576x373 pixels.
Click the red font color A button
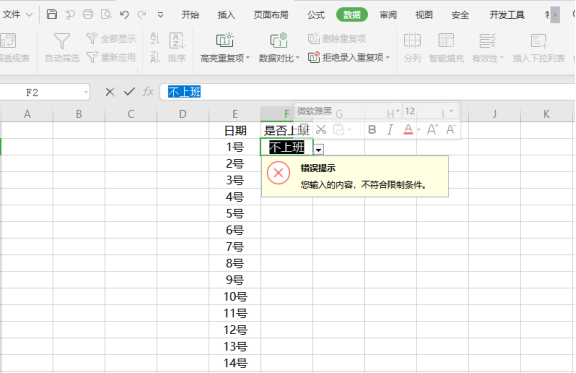click(x=408, y=129)
